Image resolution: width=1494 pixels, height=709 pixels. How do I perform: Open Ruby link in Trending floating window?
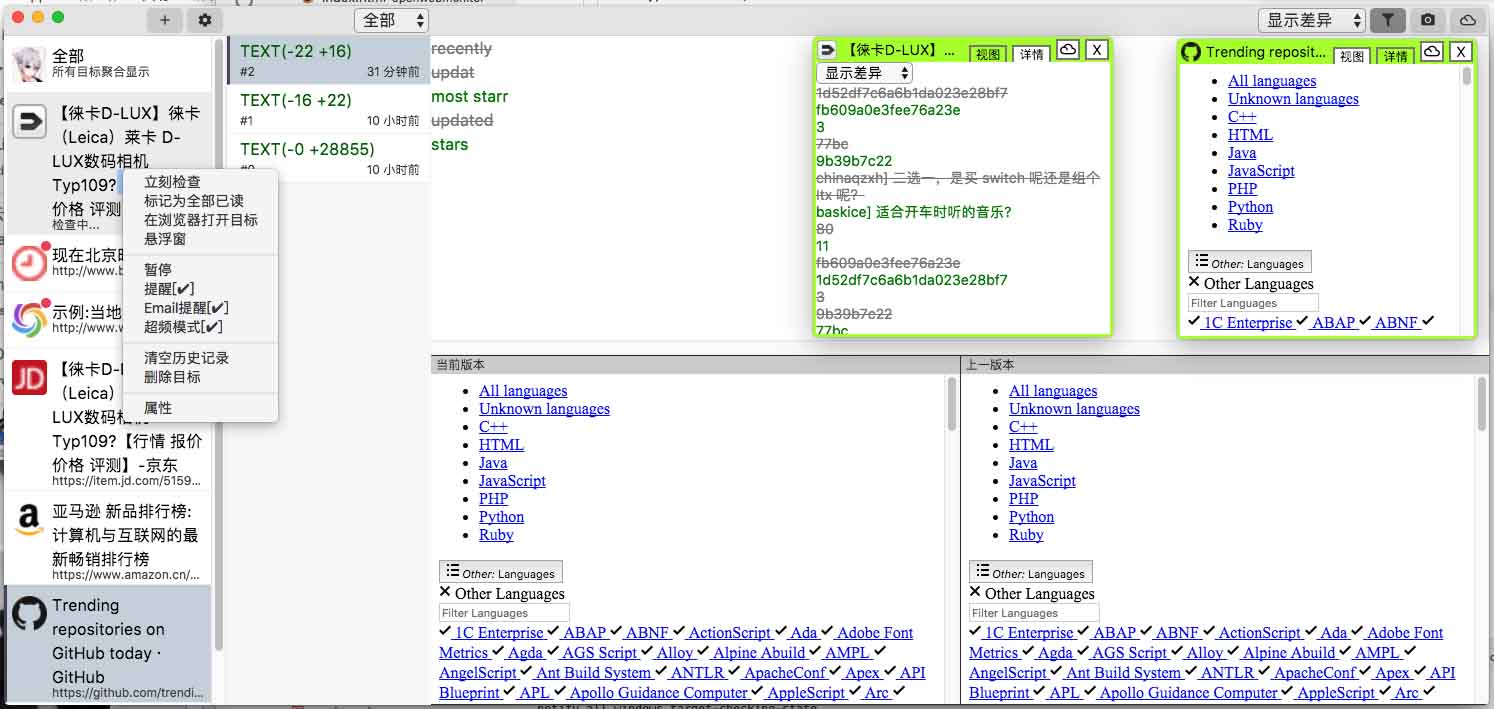pos(1245,225)
